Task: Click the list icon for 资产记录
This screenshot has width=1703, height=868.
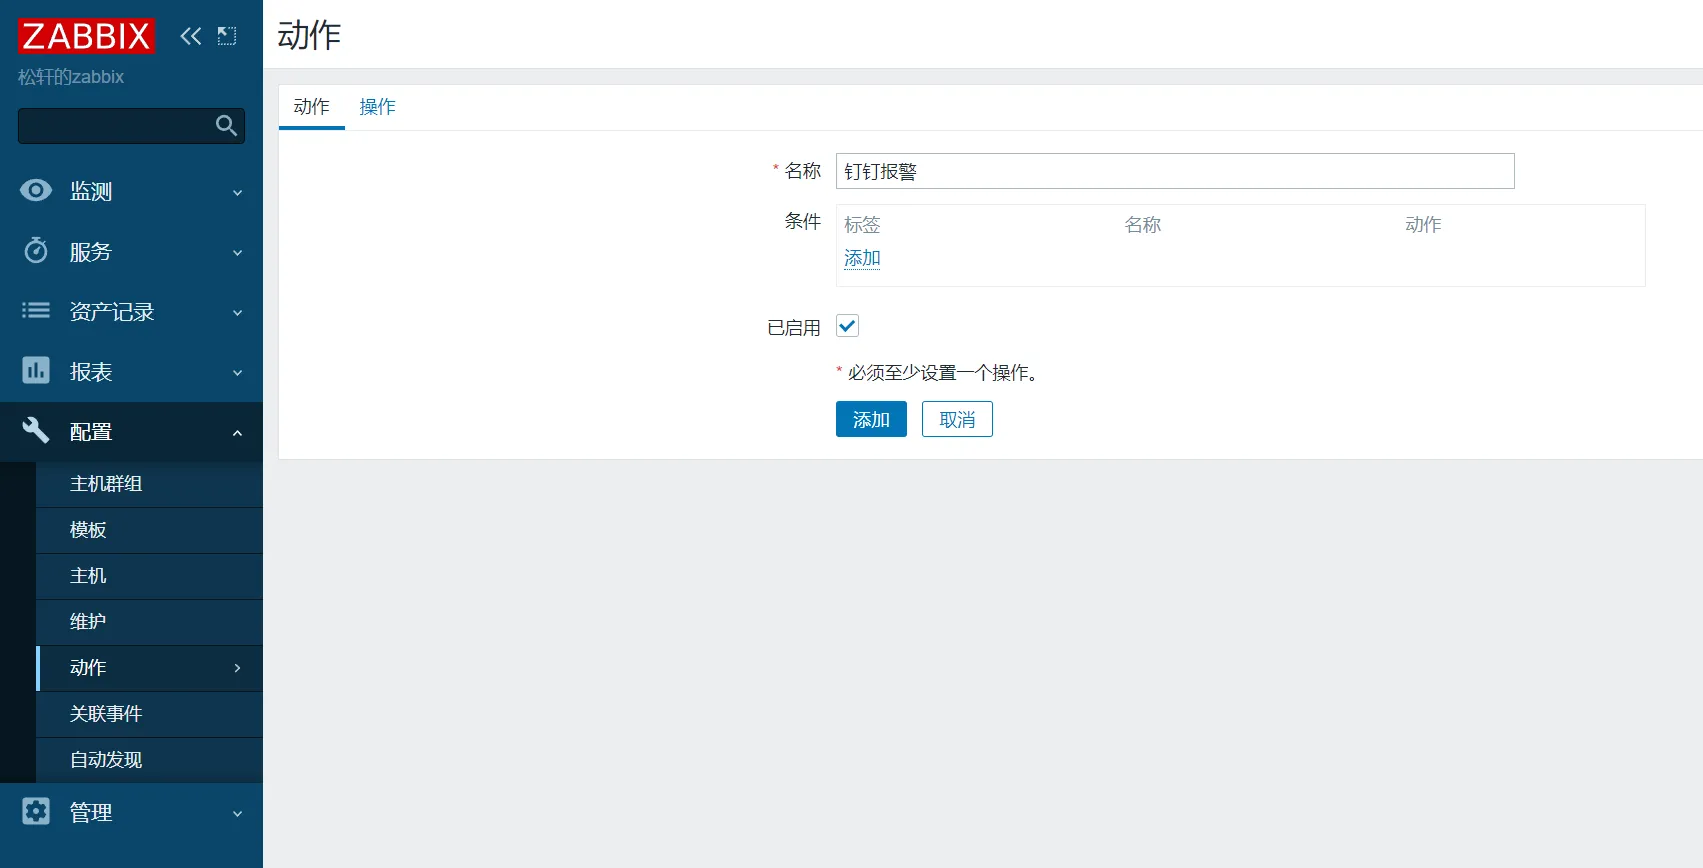Action: (36, 311)
